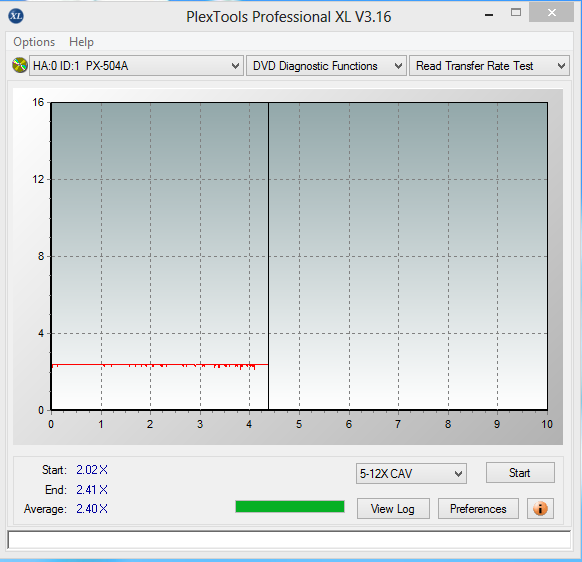
Task: Click the View Log button
Action: click(x=393, y=509)
